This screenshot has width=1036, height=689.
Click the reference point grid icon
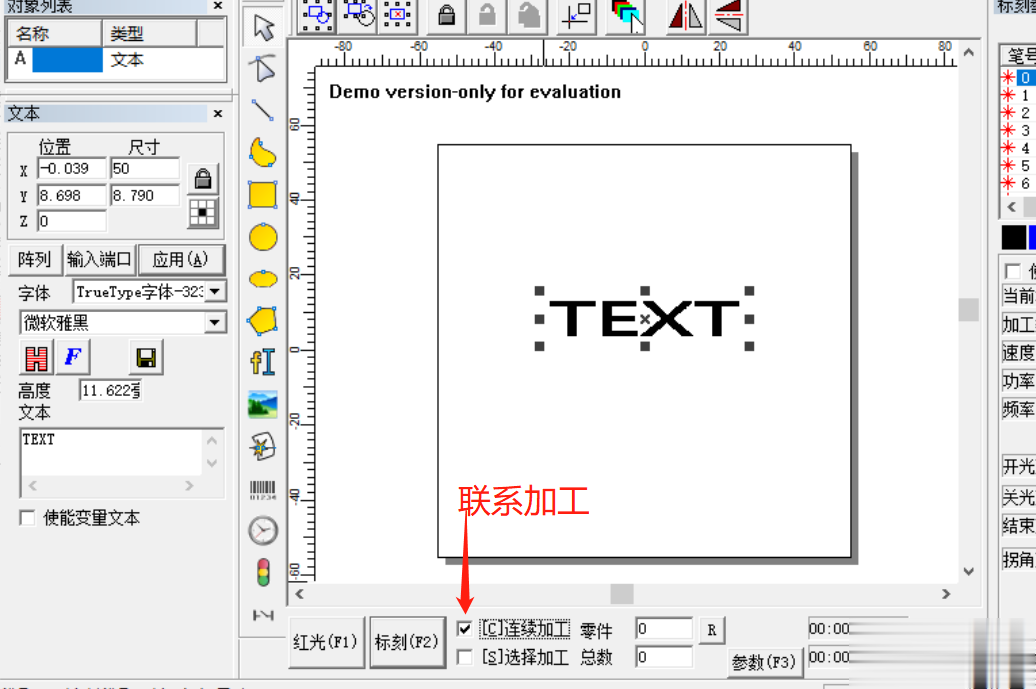coord(203,213)
